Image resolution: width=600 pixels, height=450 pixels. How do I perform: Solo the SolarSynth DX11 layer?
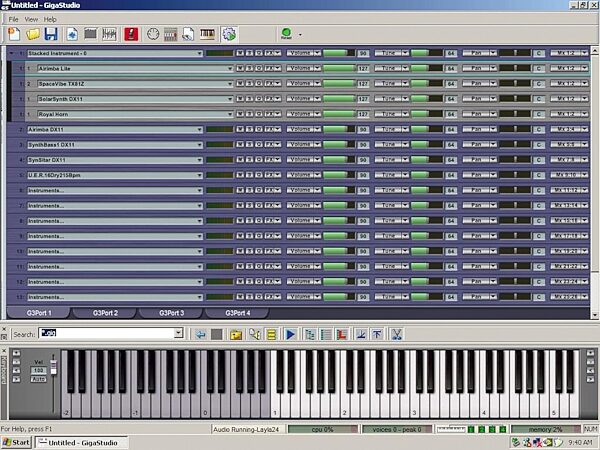(x=249, y=99)
